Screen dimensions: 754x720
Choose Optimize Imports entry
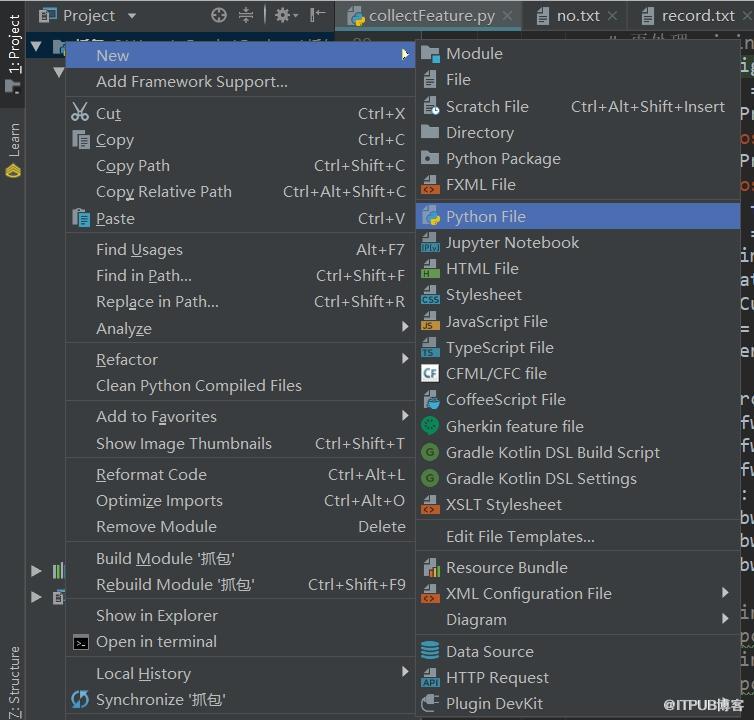240,500
